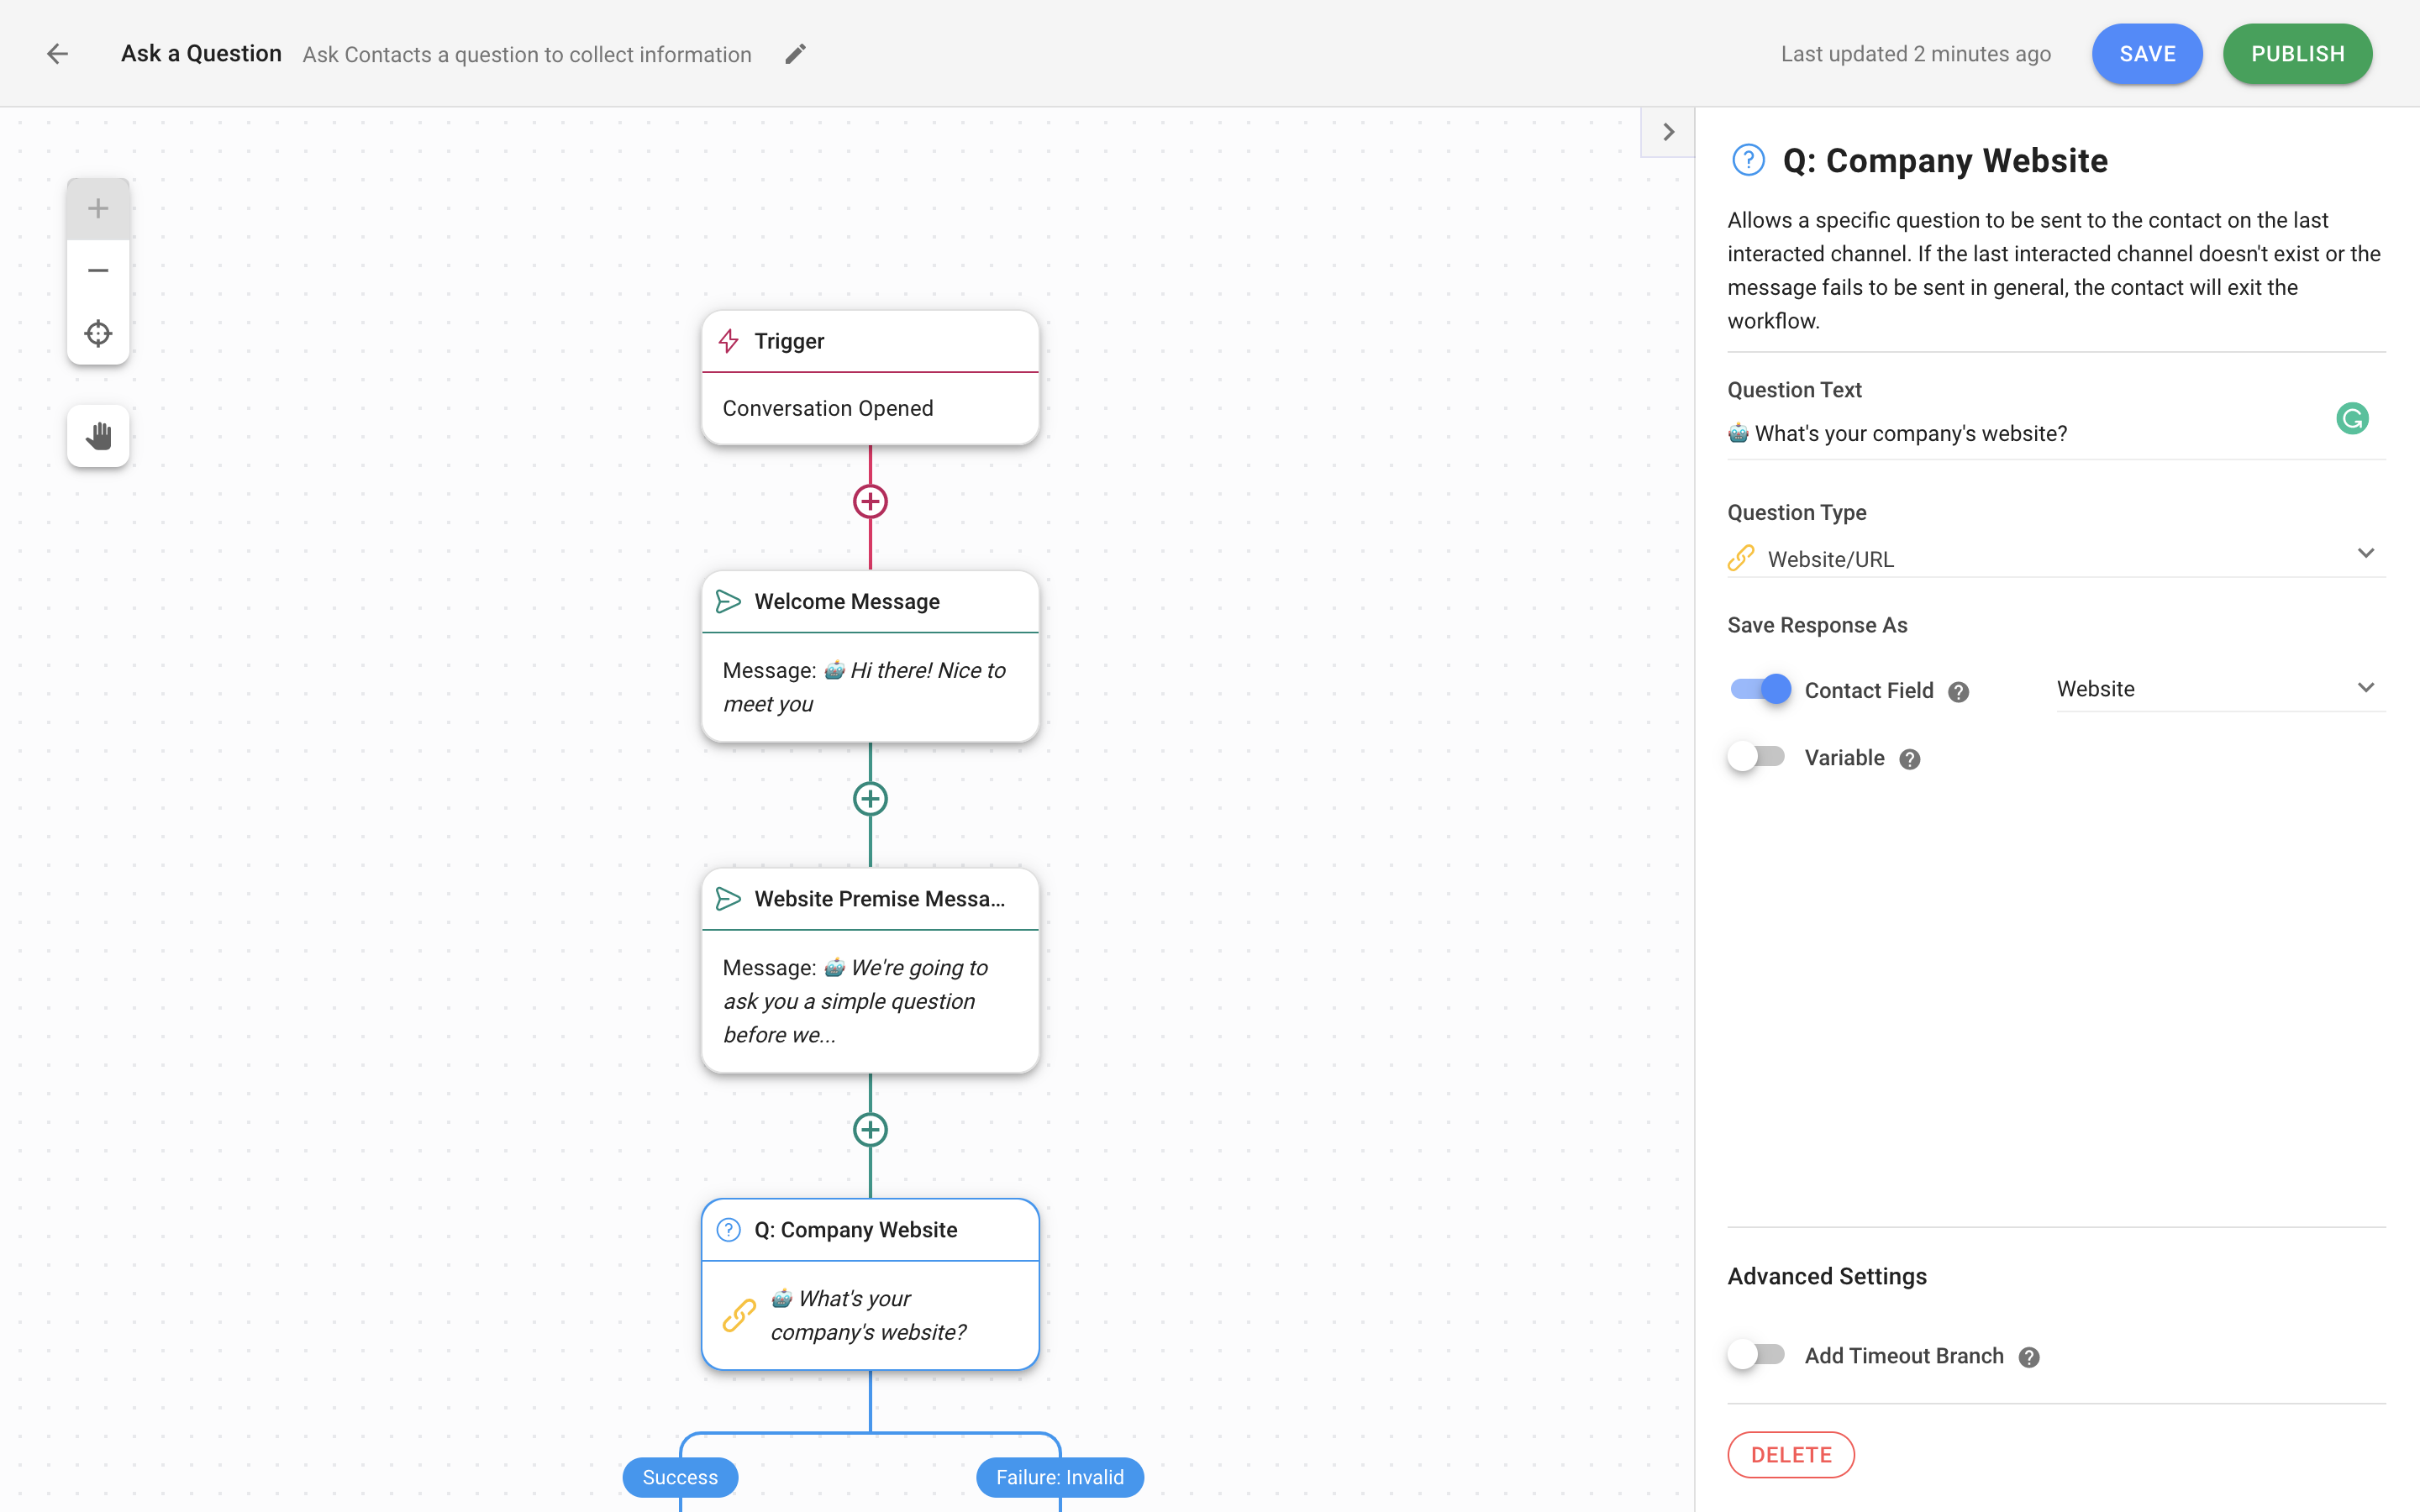Click the back arrow to exit workflow
2420x1512 pixels.
pyautogui.click(x=57, y=54)
